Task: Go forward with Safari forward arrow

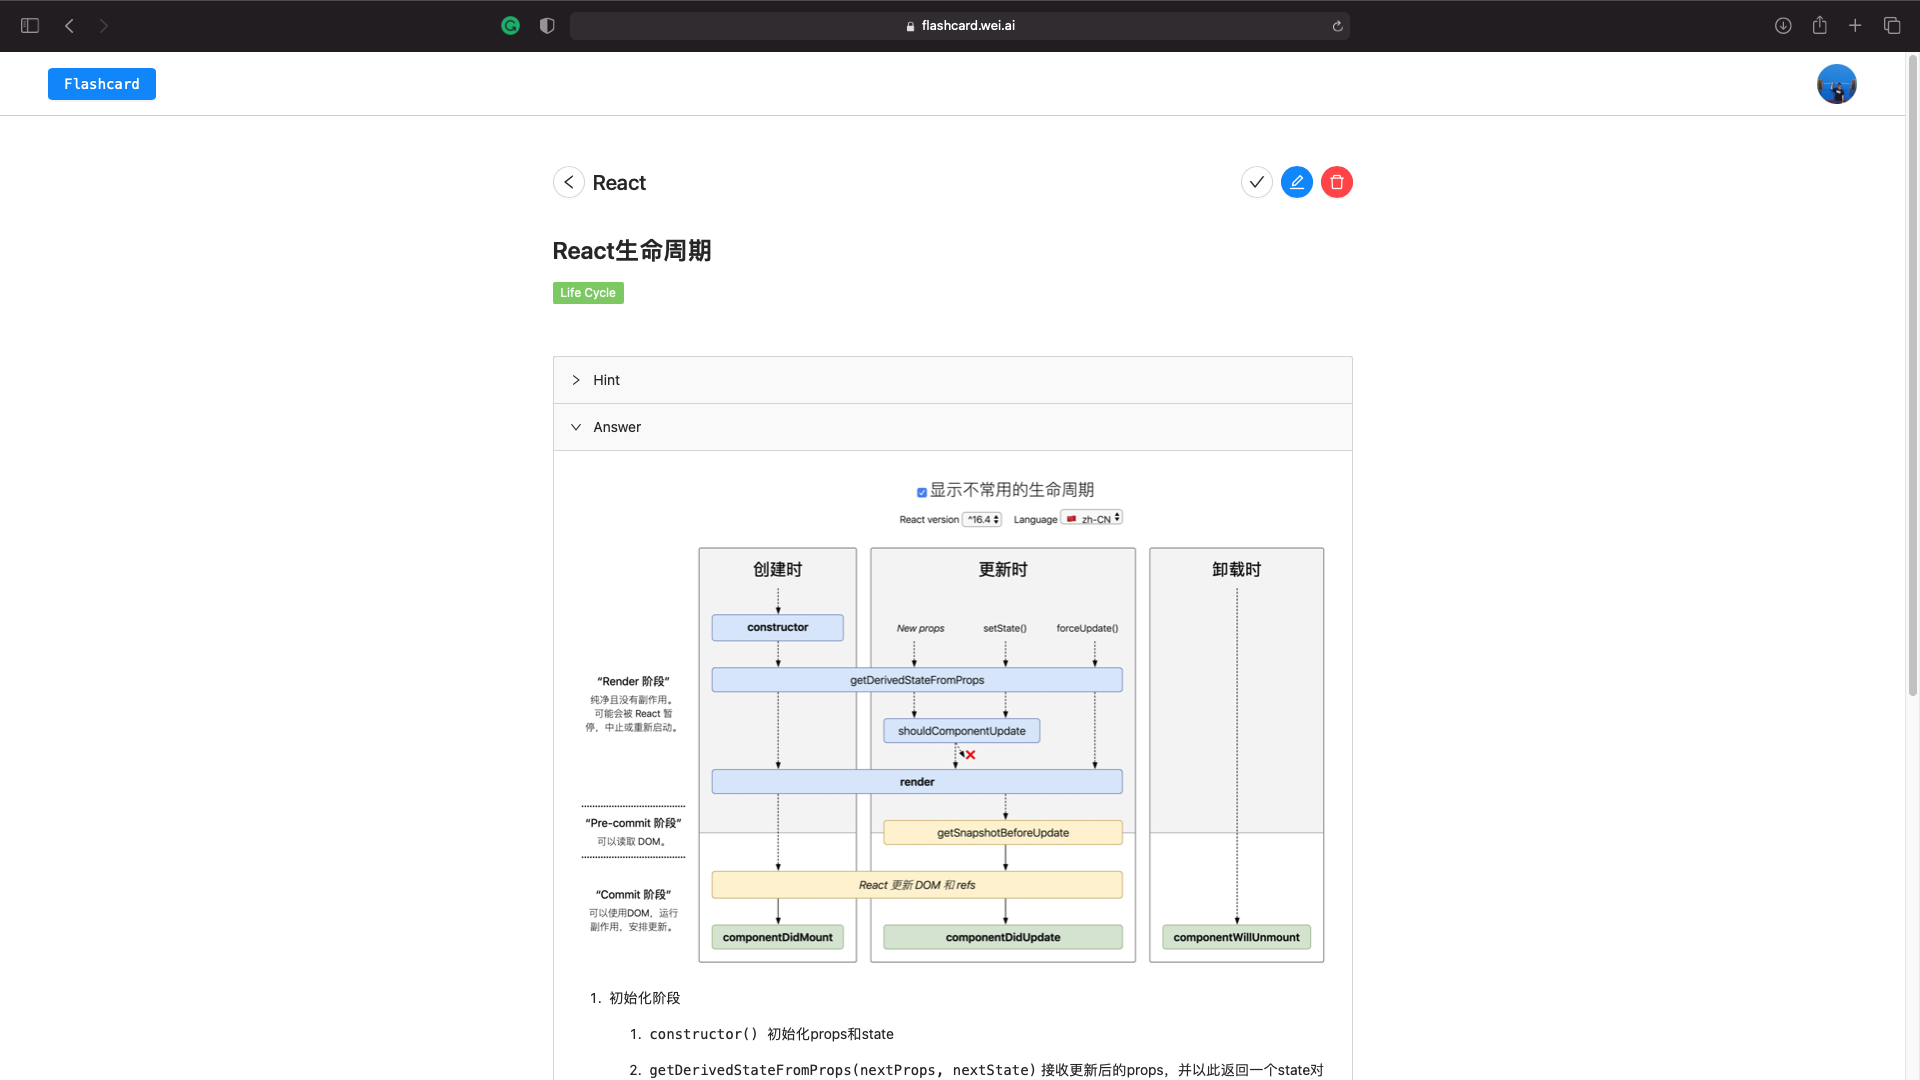Action: point(103,26)
